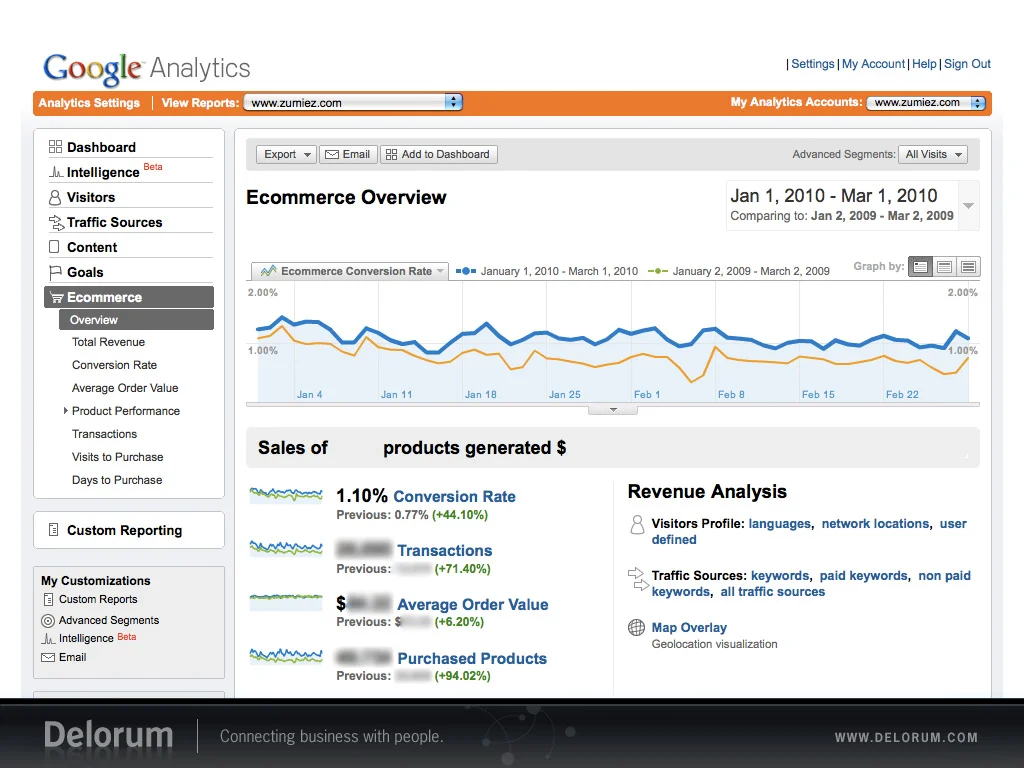This screenshot has width=1024, height=768.
Task: Open the Content section
Action: click(92, 248)
